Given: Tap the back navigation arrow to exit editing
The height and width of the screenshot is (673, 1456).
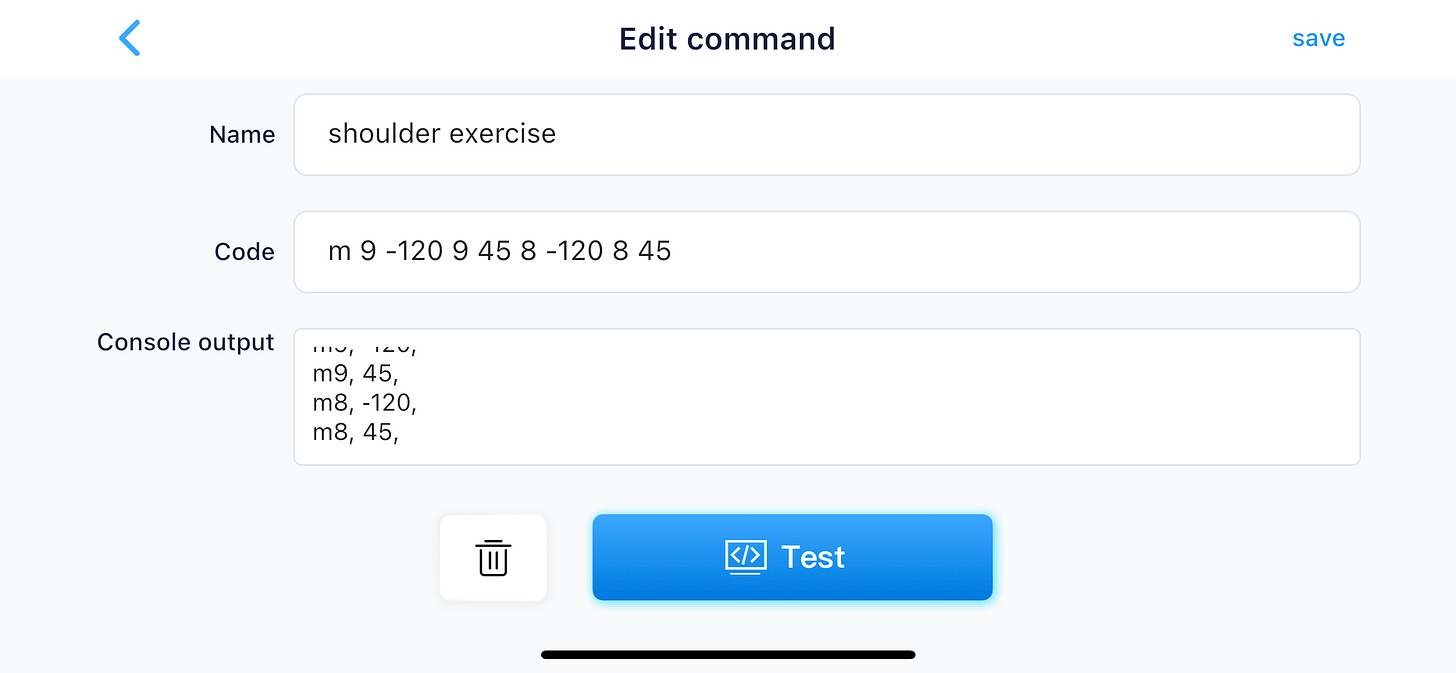Looking at the screenshot, I should (130, 37).
